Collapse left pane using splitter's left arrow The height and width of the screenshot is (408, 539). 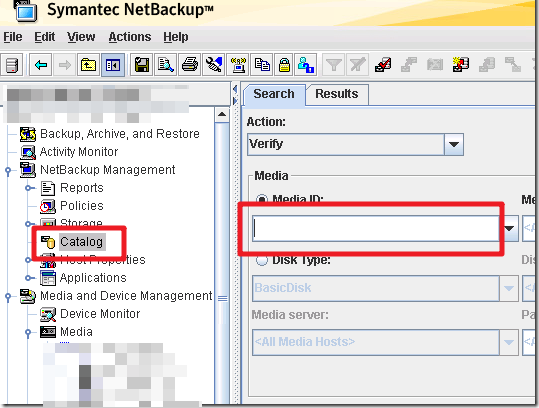click(x=235, y=89)
